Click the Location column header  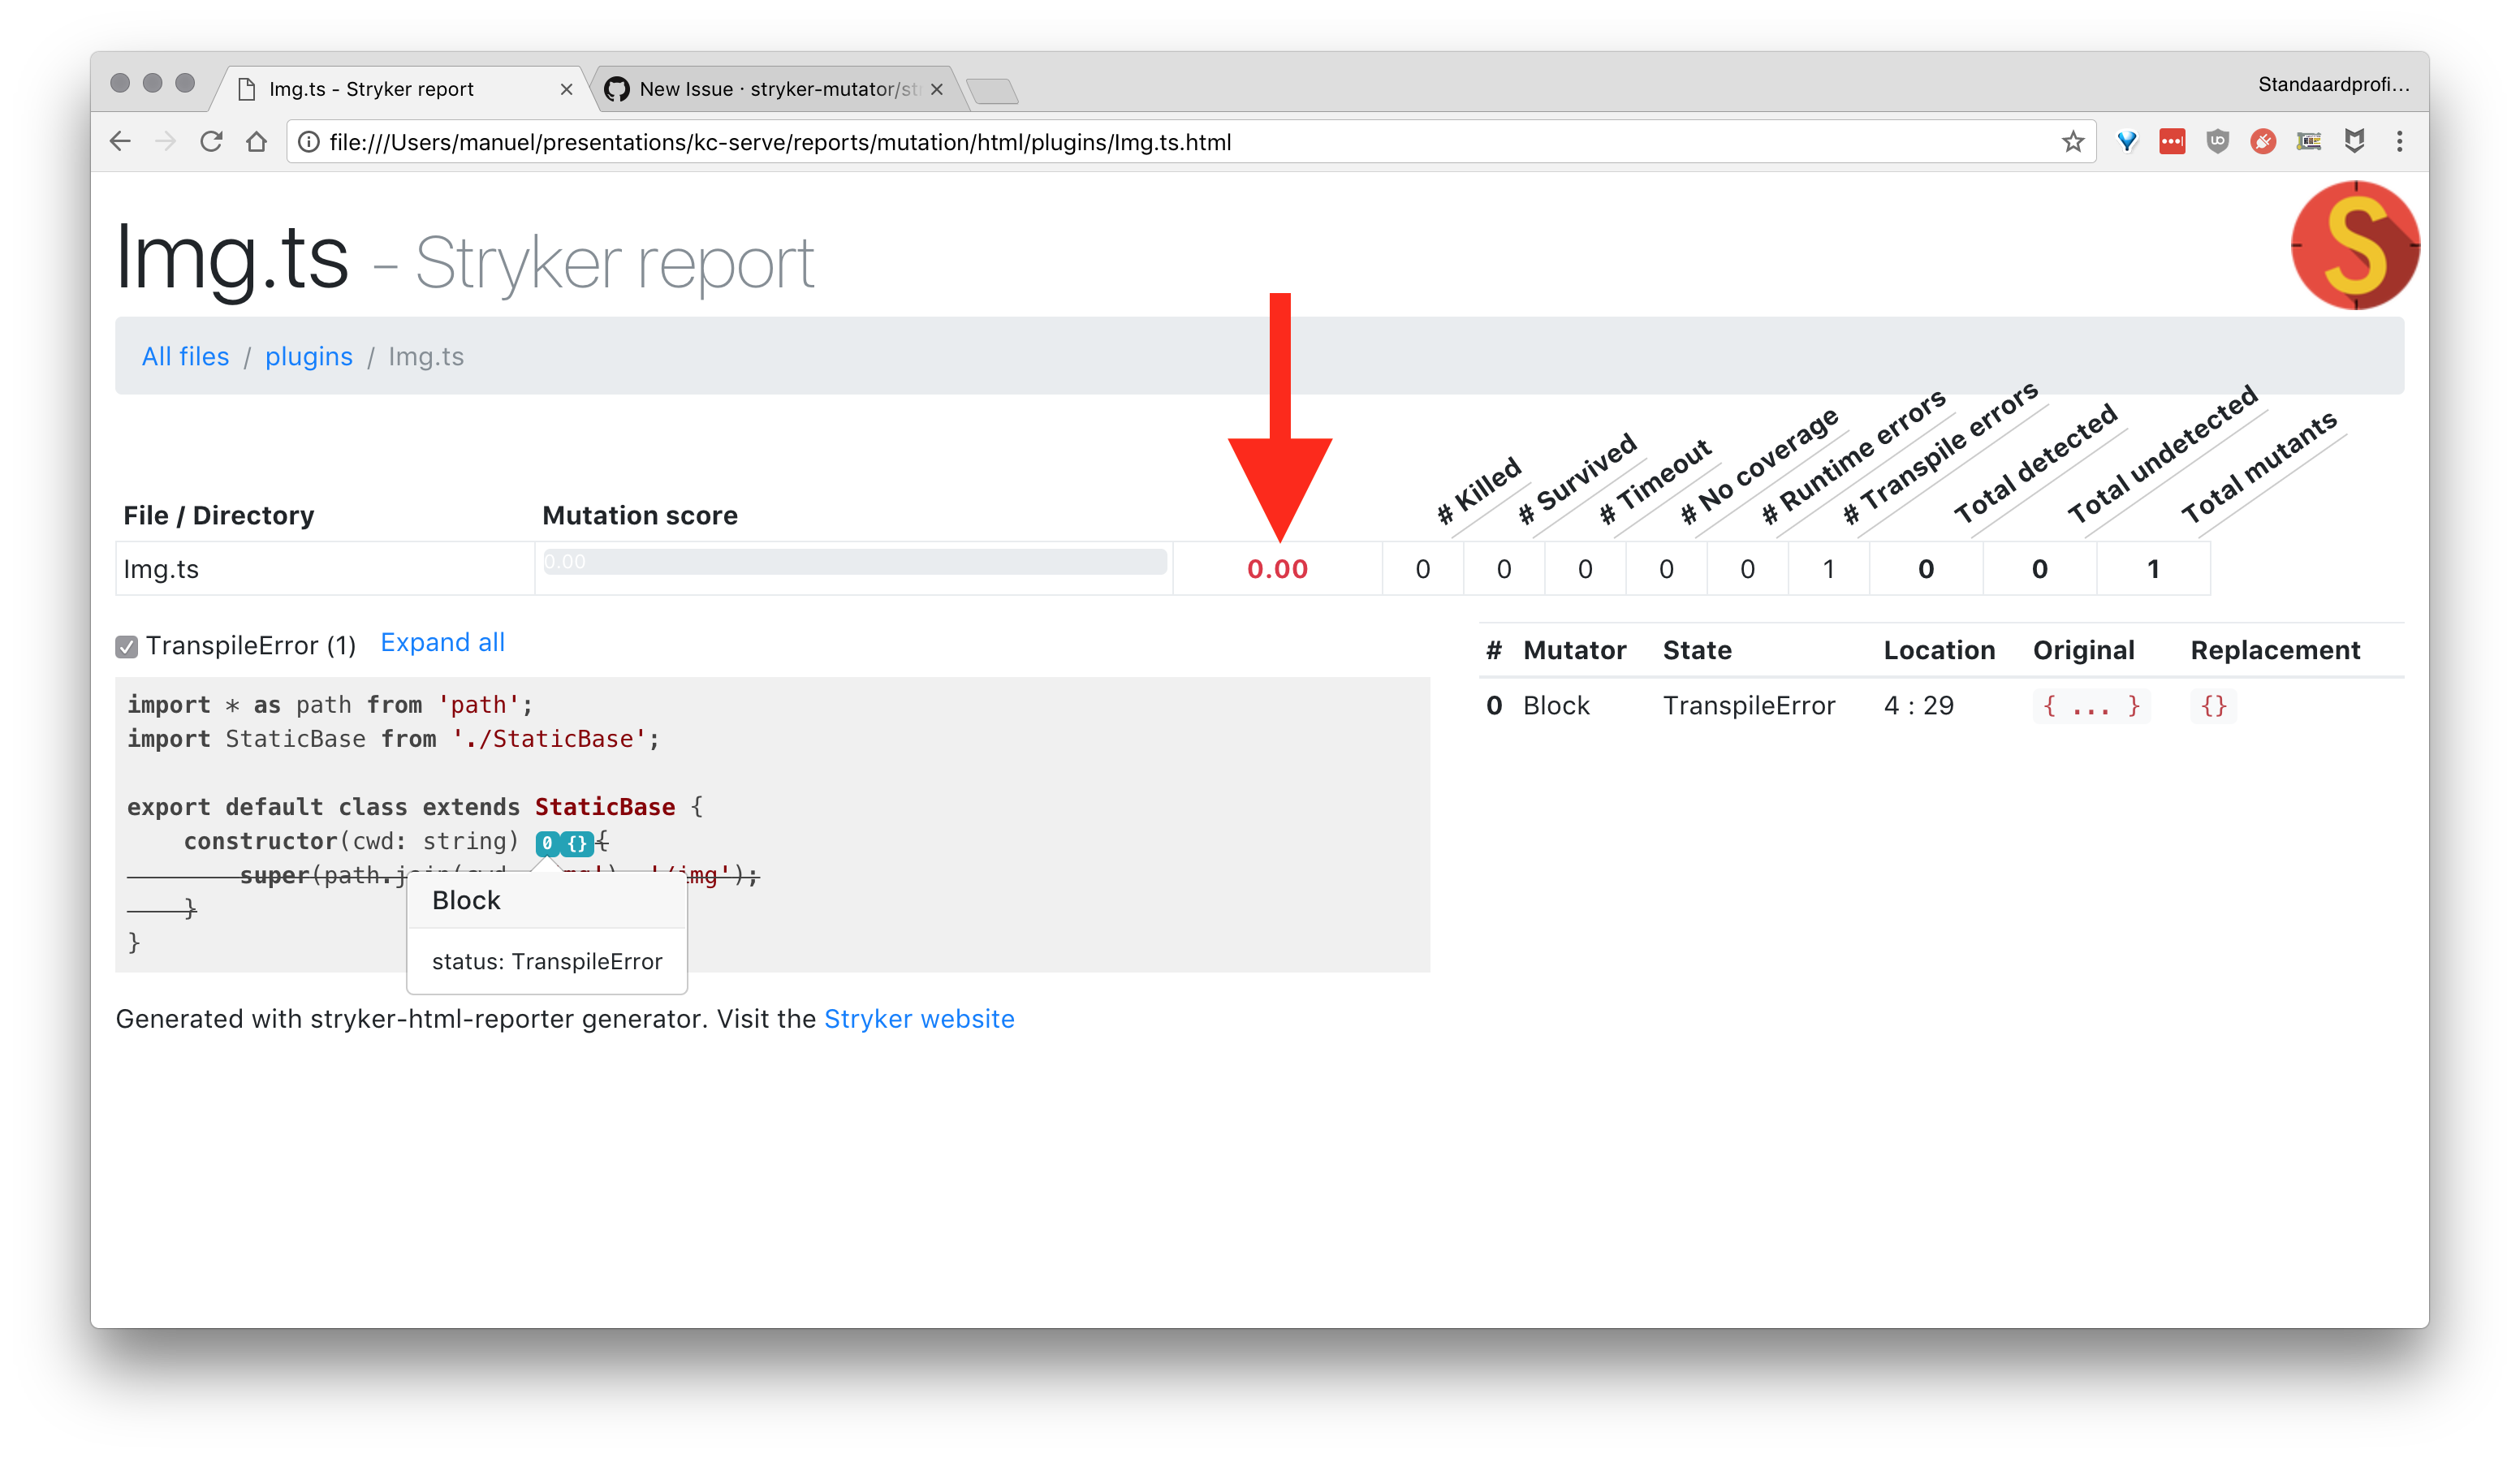(1939, 651)
